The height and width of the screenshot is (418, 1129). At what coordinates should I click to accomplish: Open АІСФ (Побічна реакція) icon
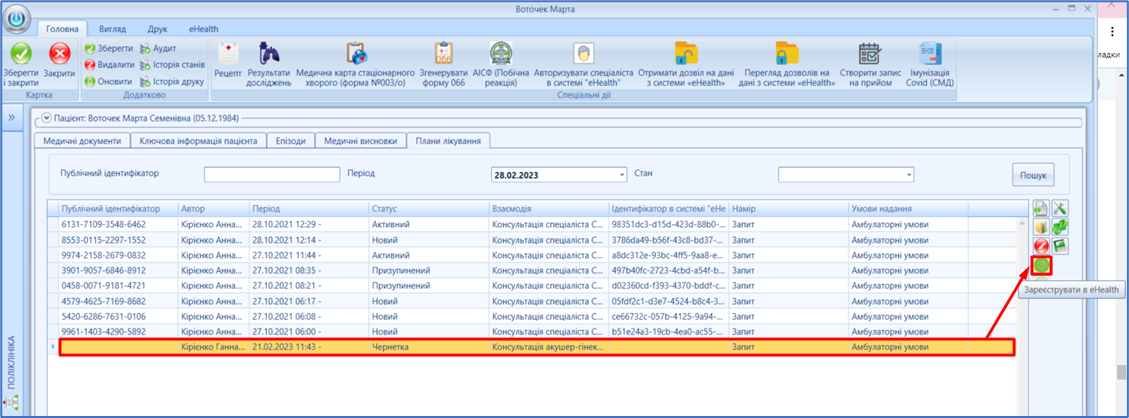pos(501,54)
